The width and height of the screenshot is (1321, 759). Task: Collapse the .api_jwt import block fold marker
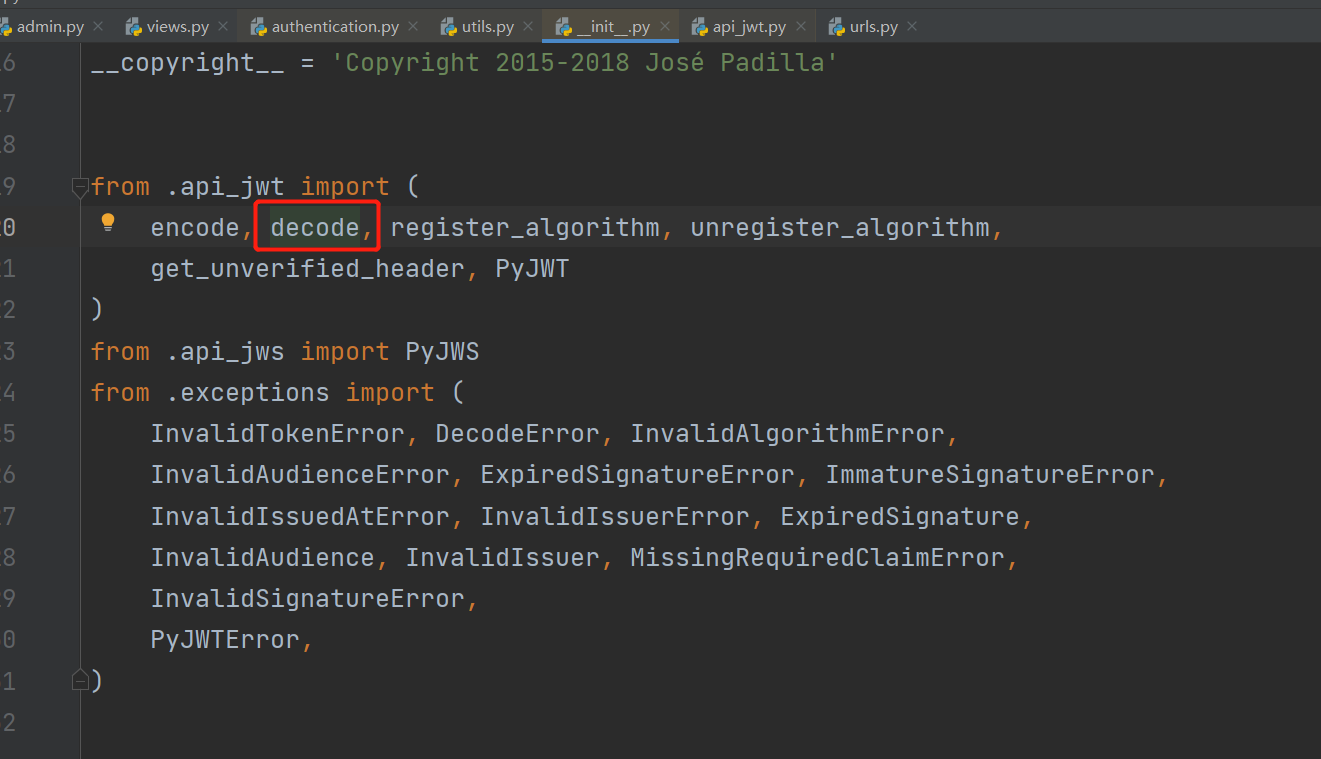point(80,186)
